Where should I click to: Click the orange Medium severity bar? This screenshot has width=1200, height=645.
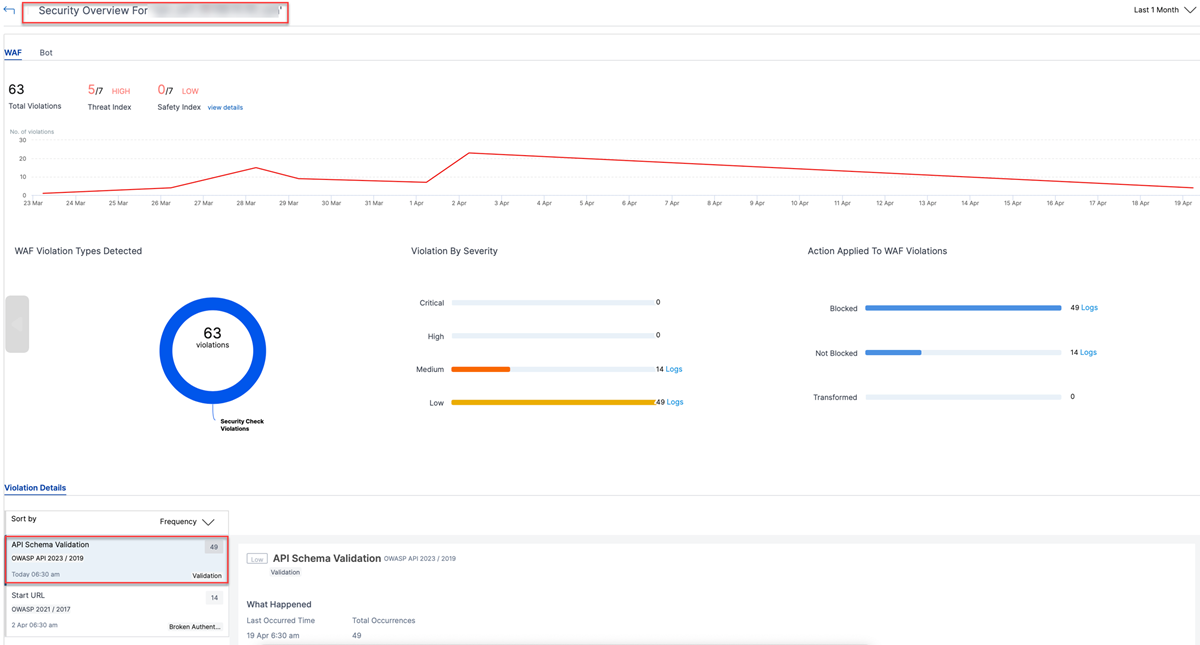(x=481, y=369)
